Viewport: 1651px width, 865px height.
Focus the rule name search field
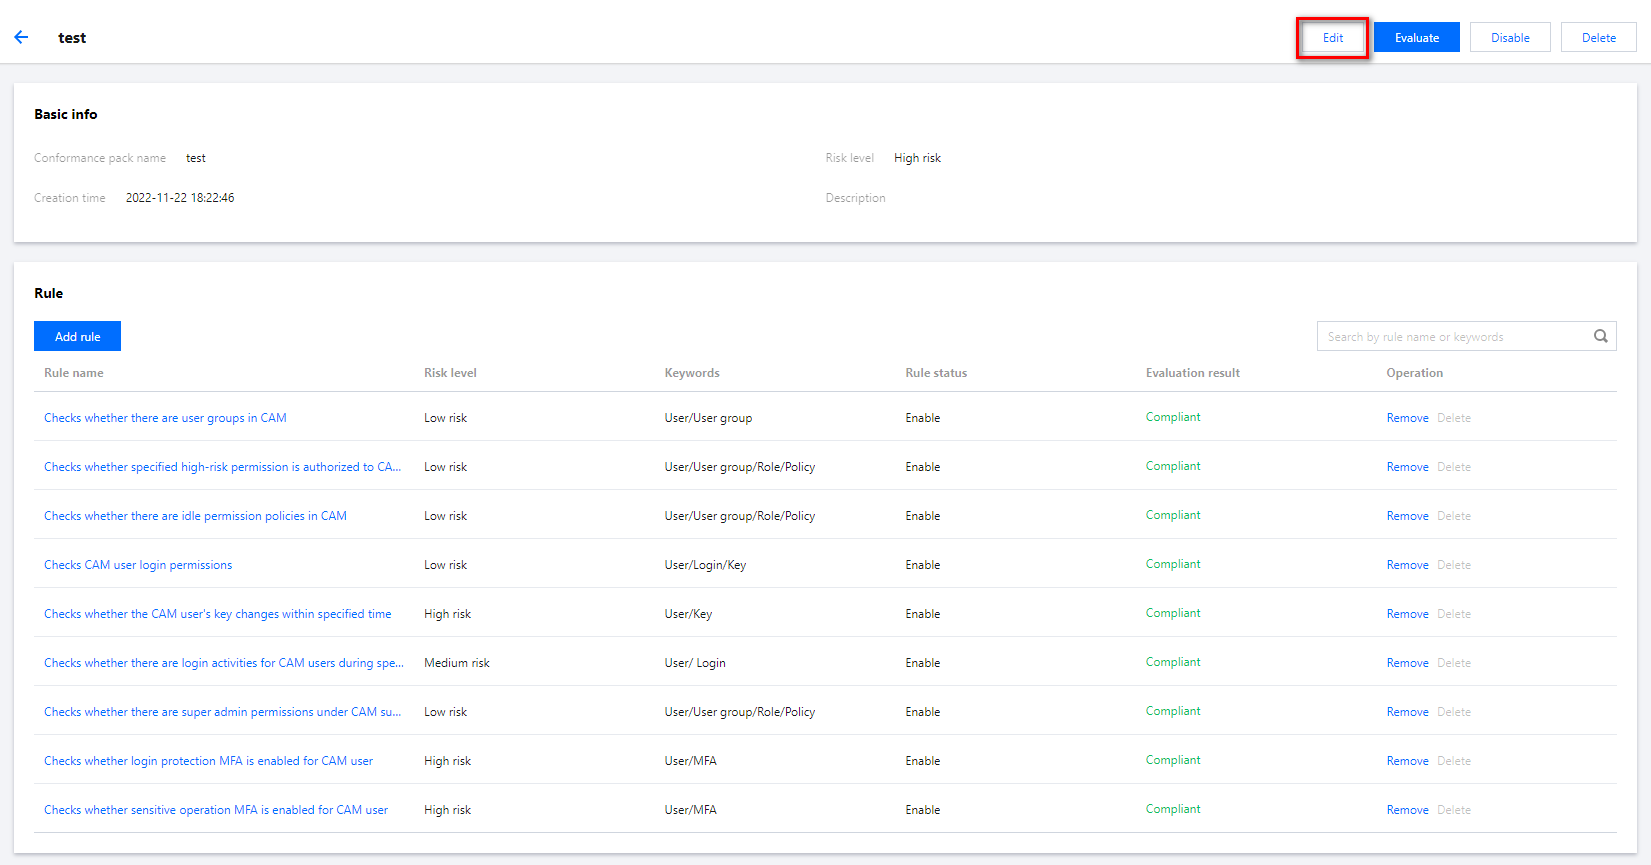(x=1455, y=336)
